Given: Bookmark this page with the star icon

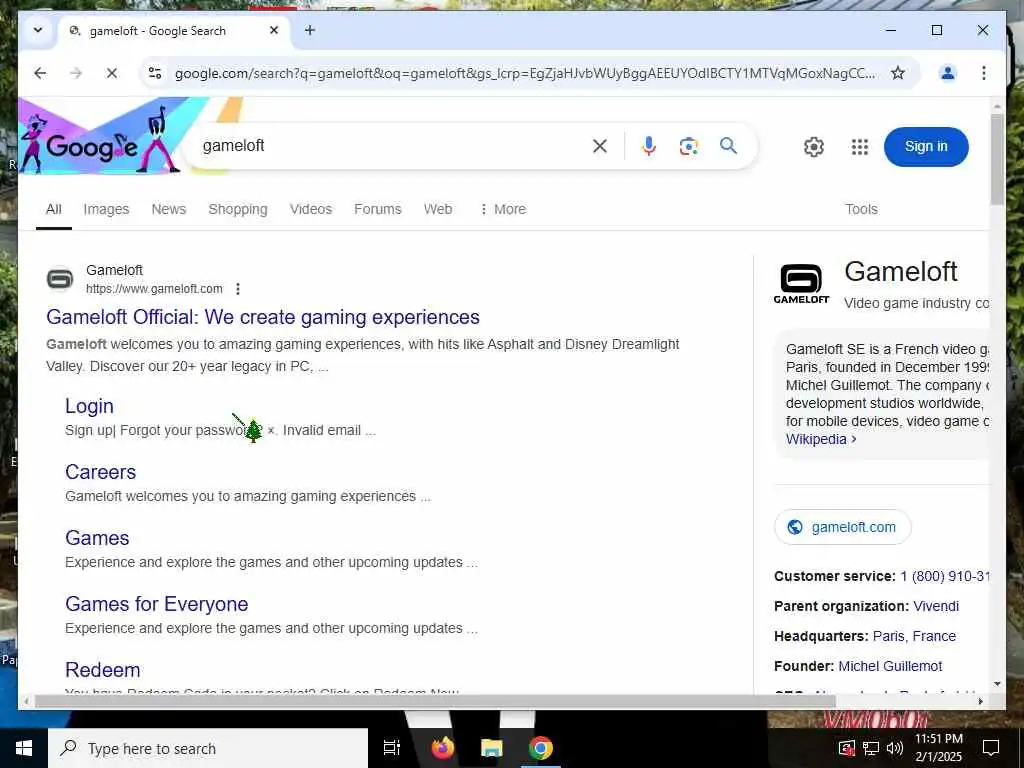Looking at the screenshot, I should click(898, 72).
